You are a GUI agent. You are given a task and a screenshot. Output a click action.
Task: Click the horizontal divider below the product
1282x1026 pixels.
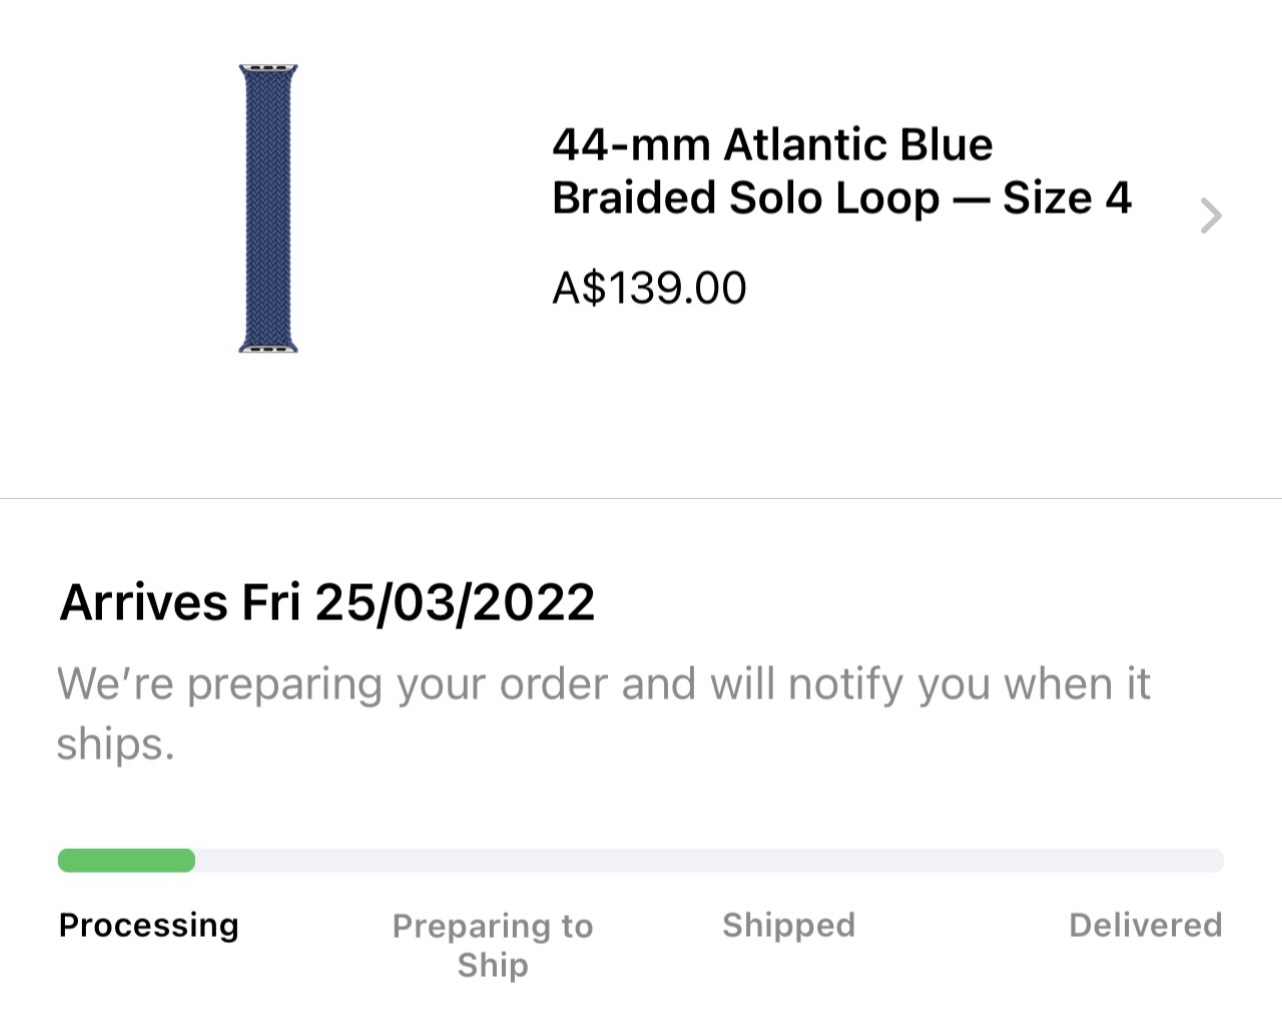point(641,498)
